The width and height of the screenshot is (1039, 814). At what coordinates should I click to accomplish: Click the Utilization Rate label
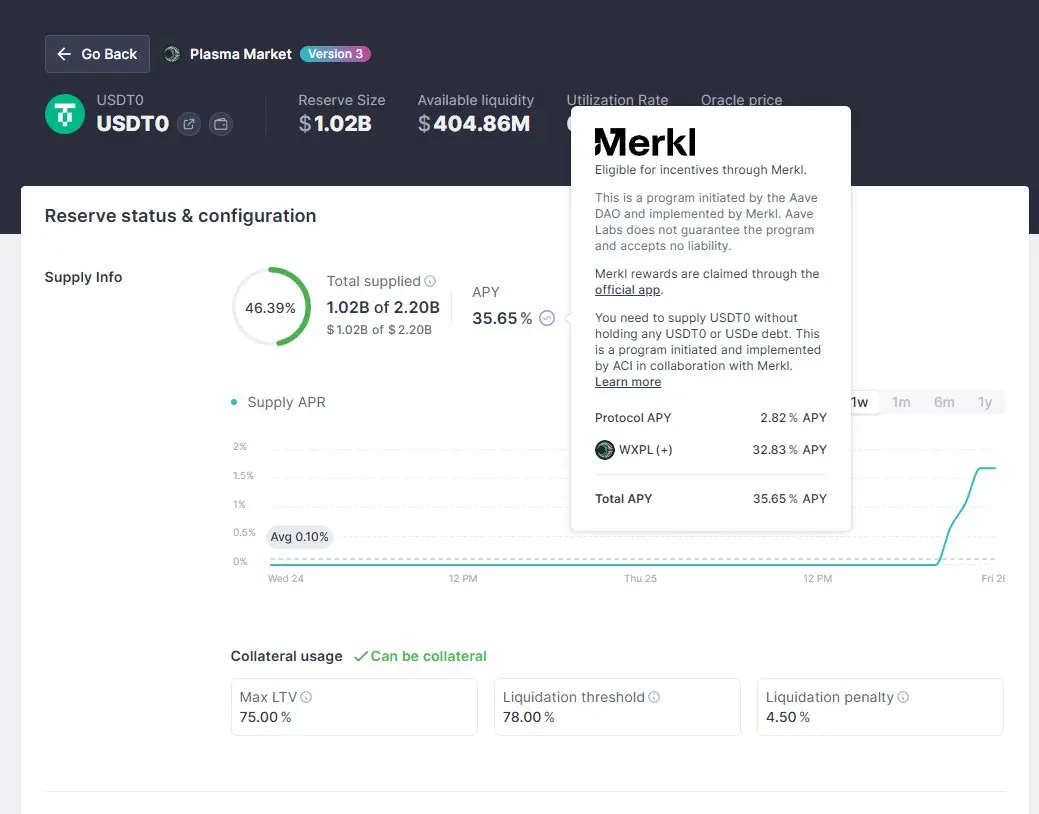coord(617,100)
